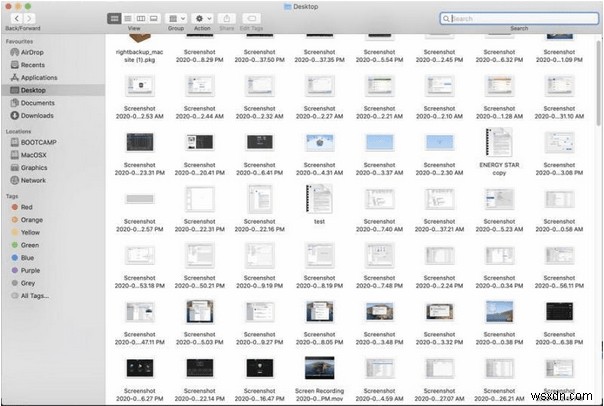Click the vertical scrollbar thumb
The width and height of the screenshot is (604, 406).
point(598,82)
